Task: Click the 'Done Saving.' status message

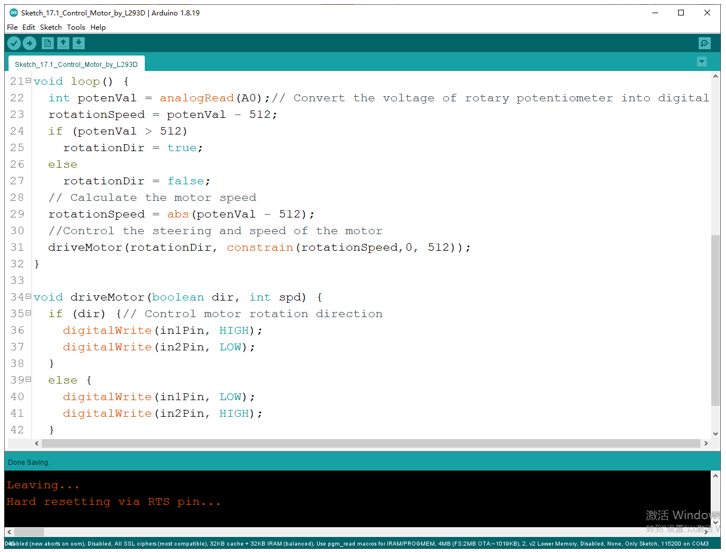Action: pos(28,462)
